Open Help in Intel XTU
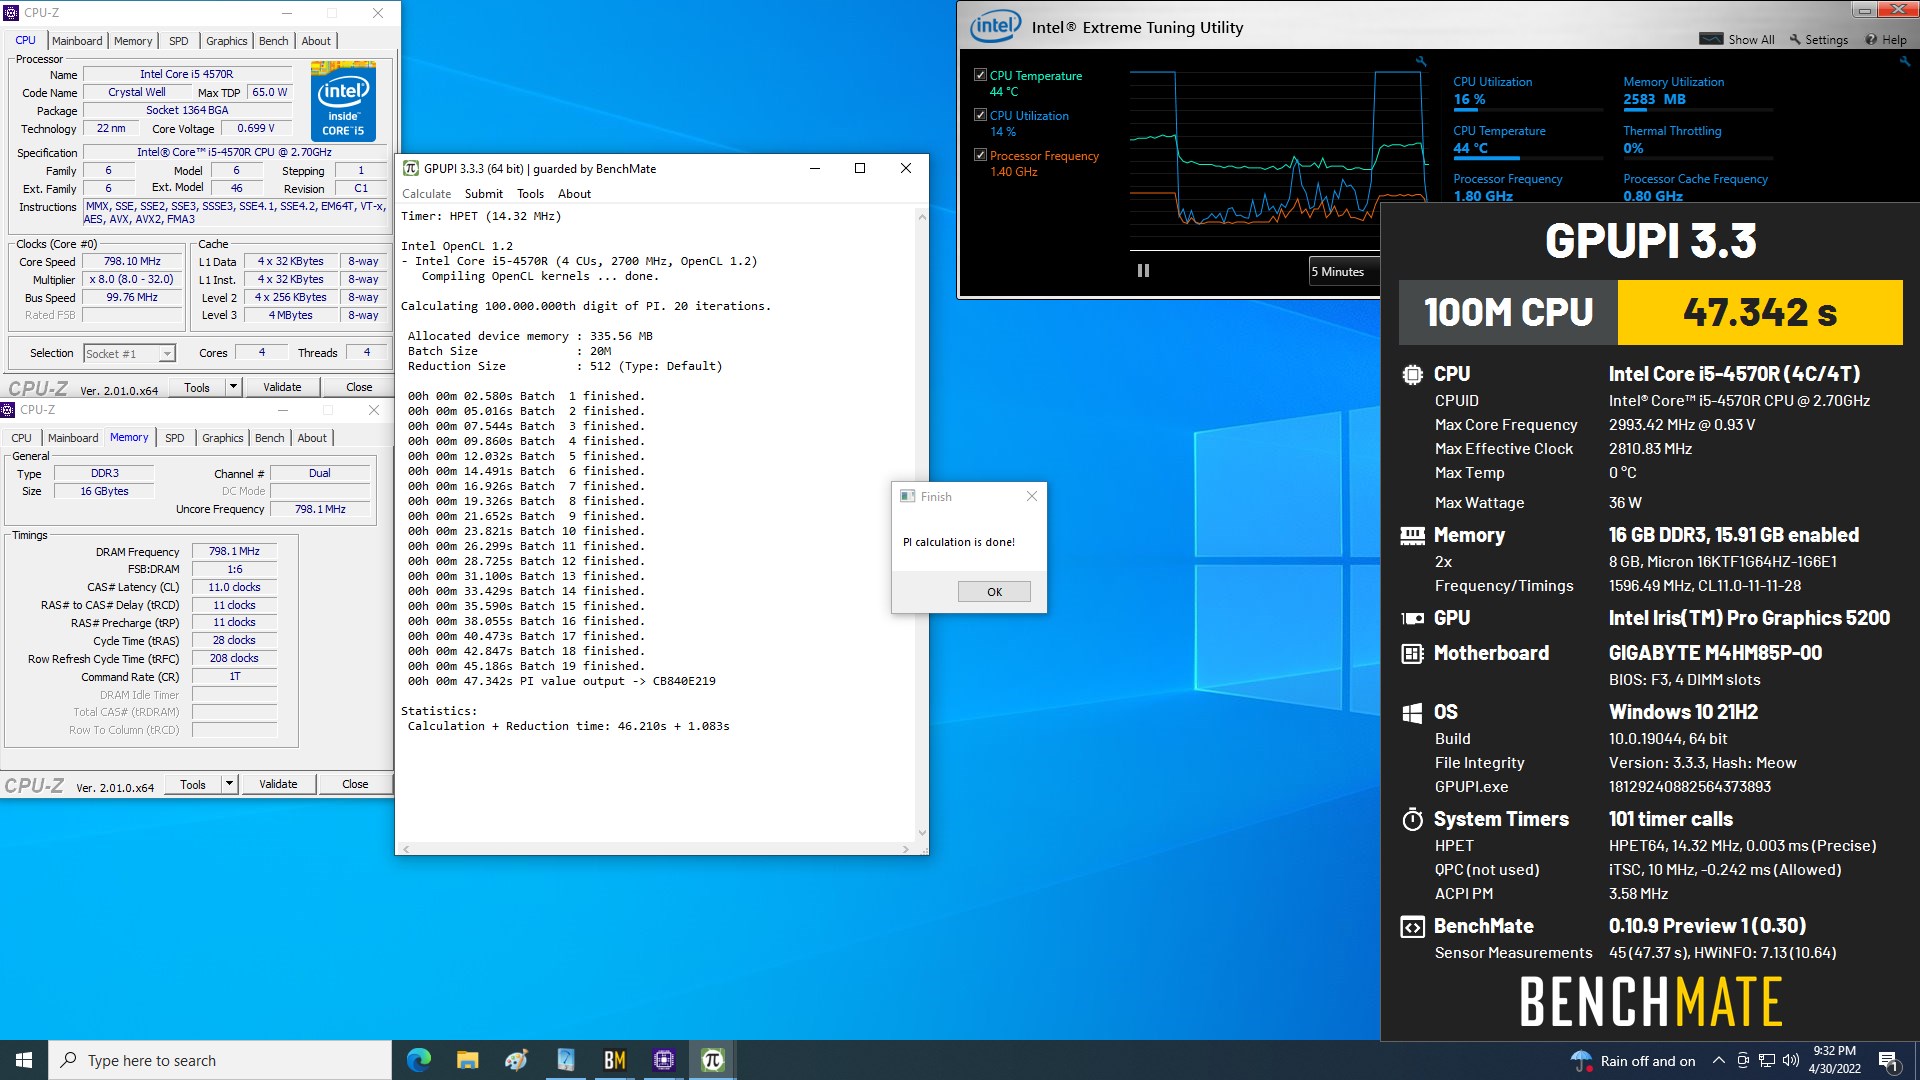 [x=1886, y=39]
